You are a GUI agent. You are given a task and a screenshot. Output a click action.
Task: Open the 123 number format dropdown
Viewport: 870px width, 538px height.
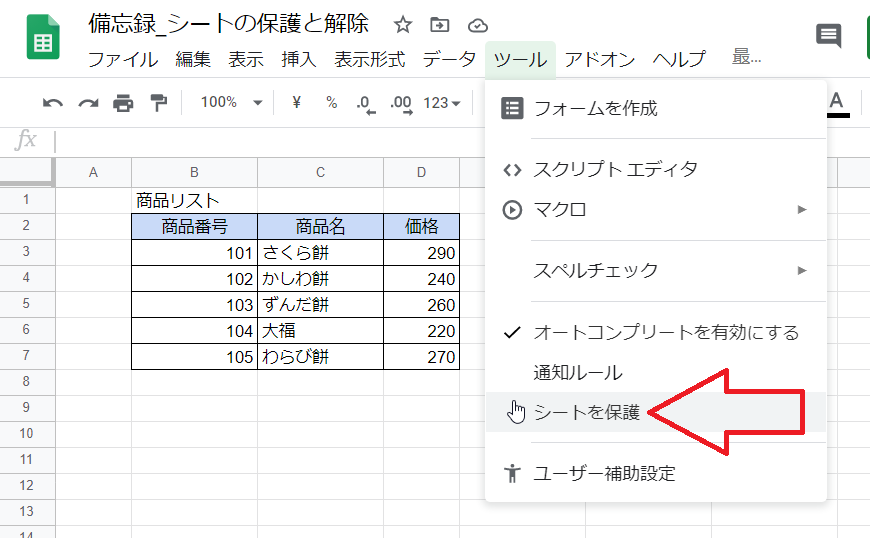pos(442,103)
